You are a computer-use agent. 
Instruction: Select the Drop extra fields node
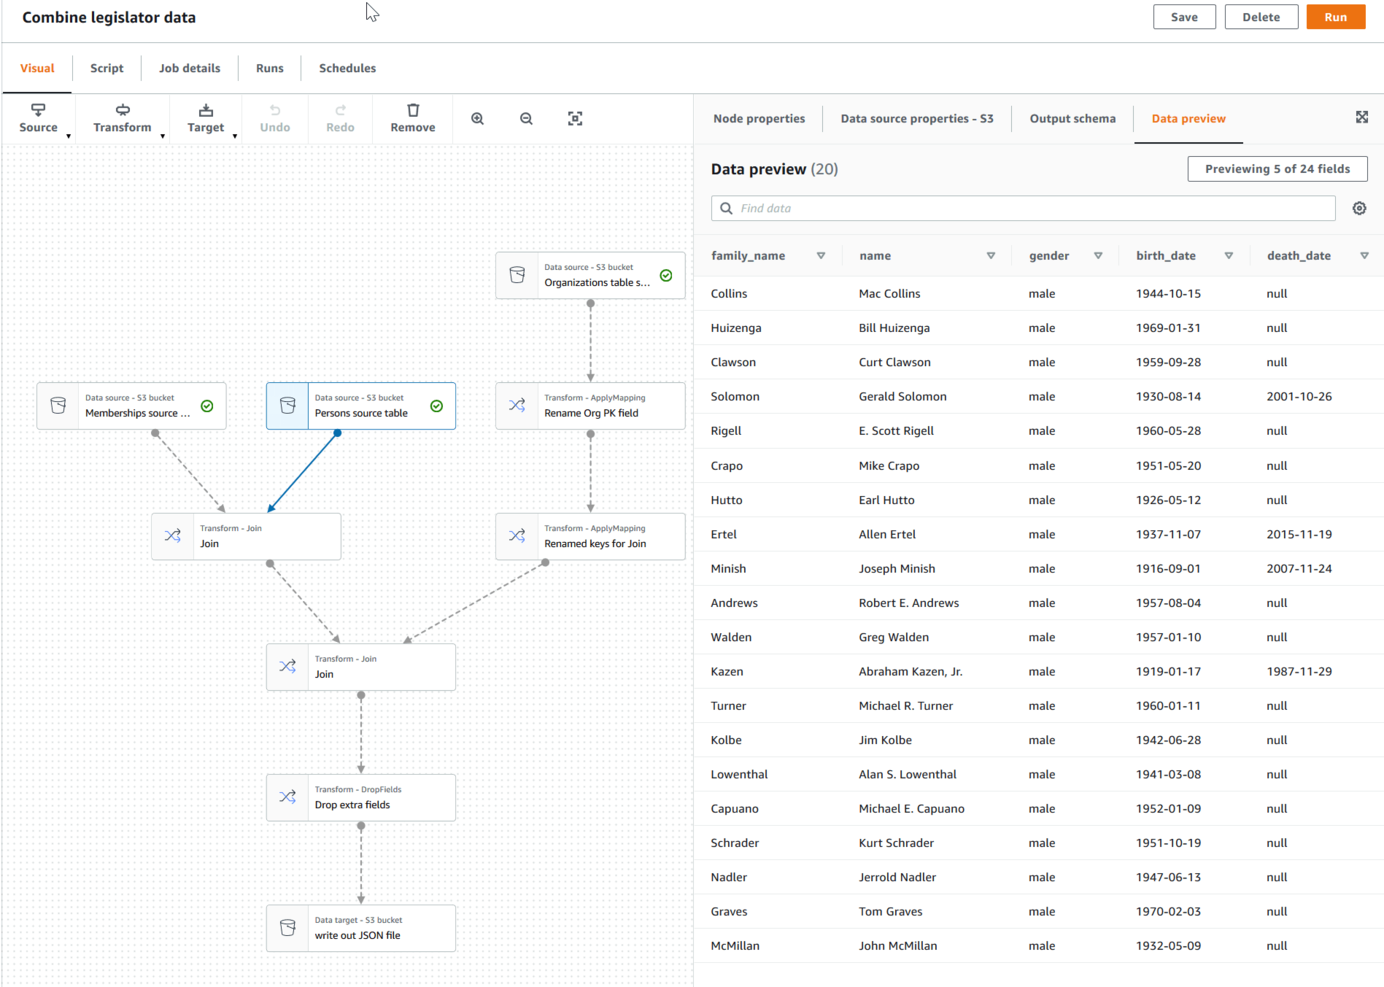pos(361,797)
